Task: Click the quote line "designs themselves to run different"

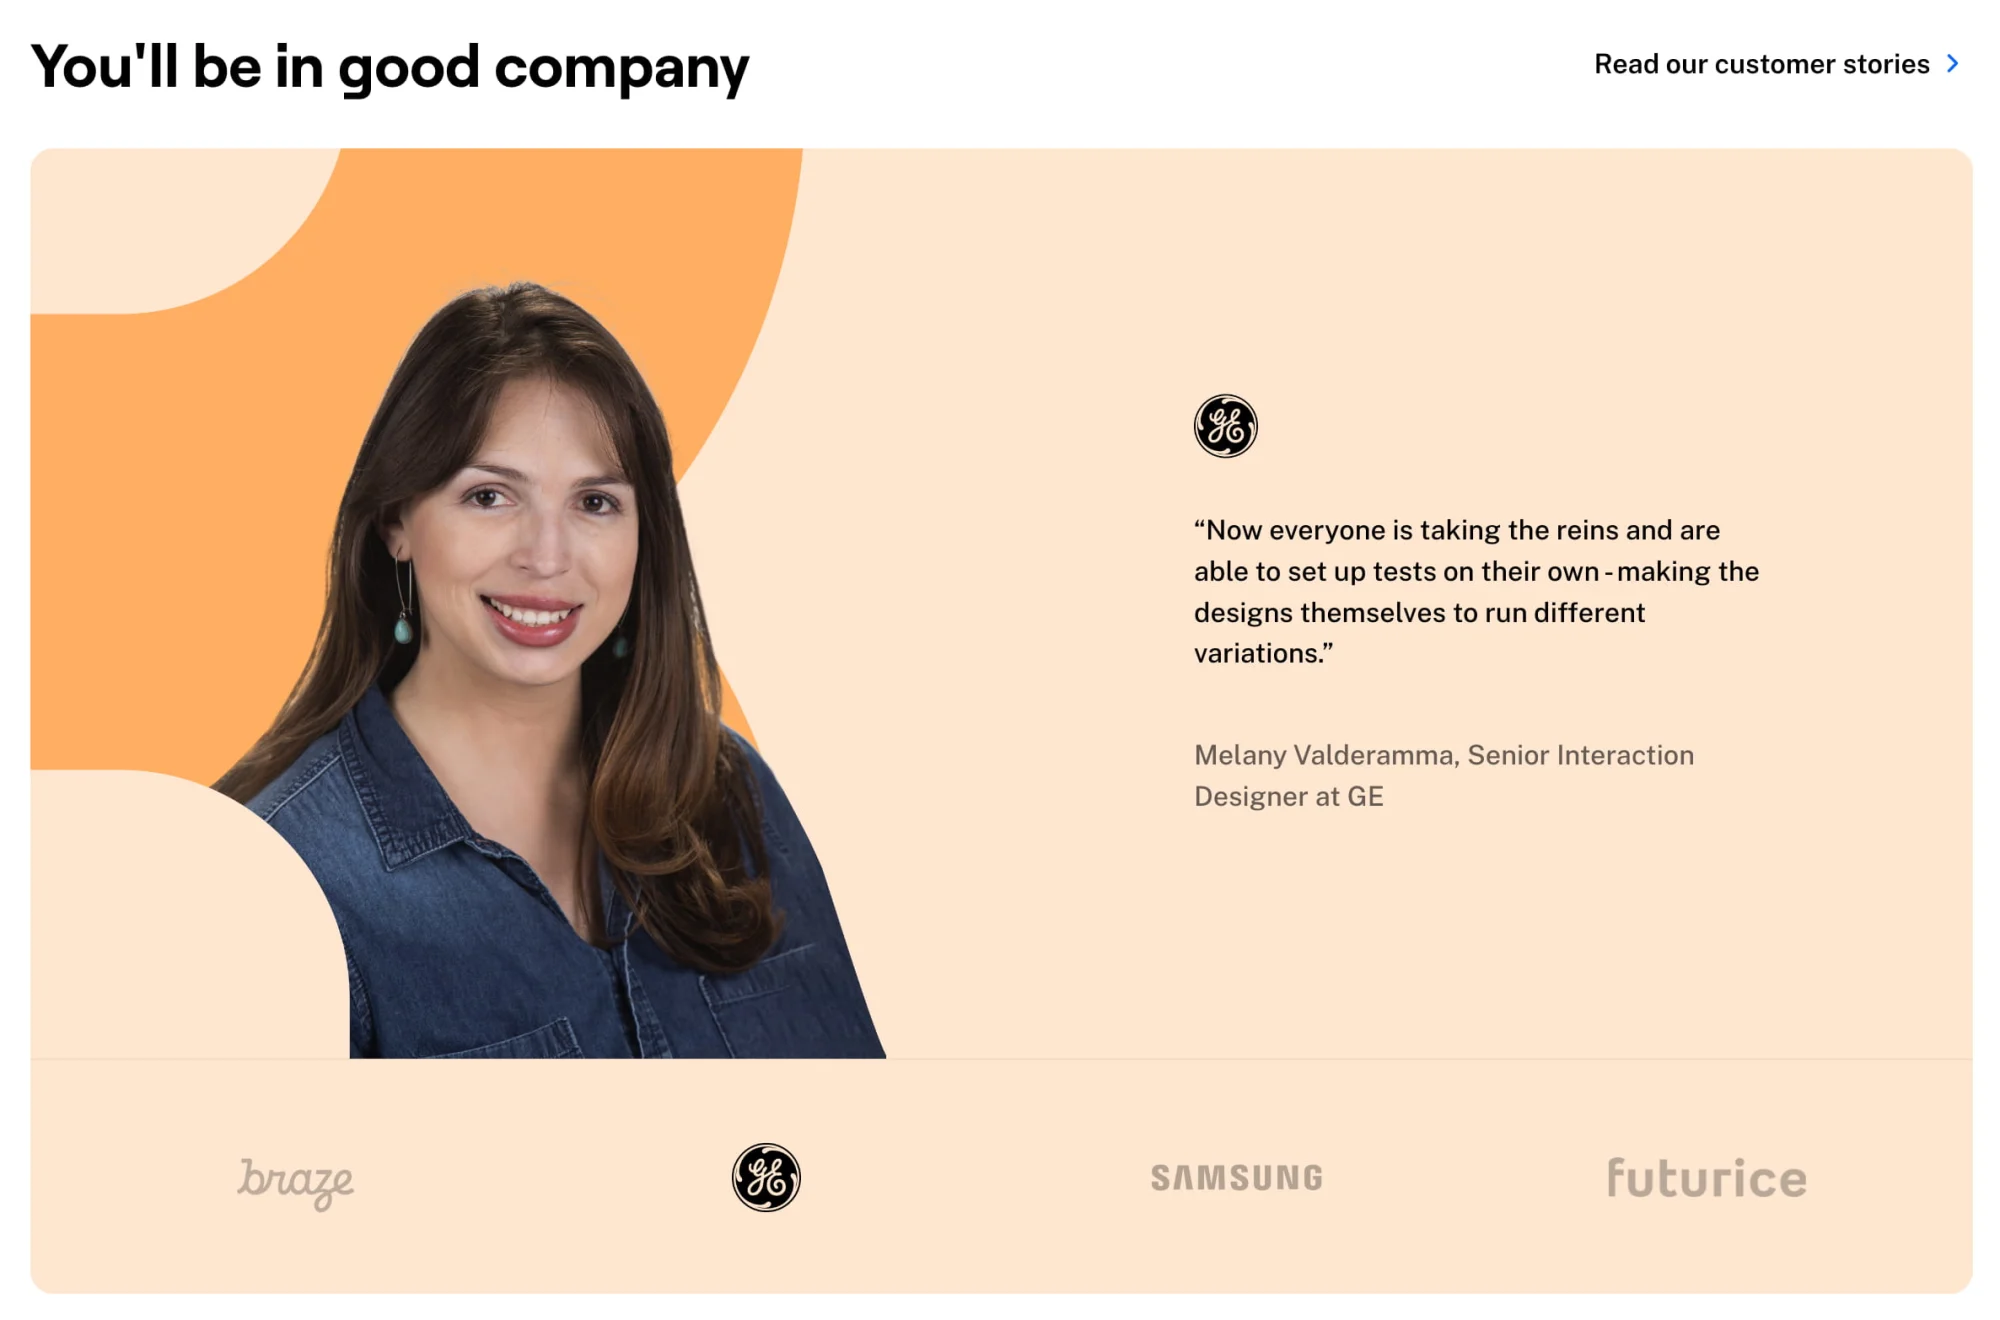Action: [x=1419, y=612]
